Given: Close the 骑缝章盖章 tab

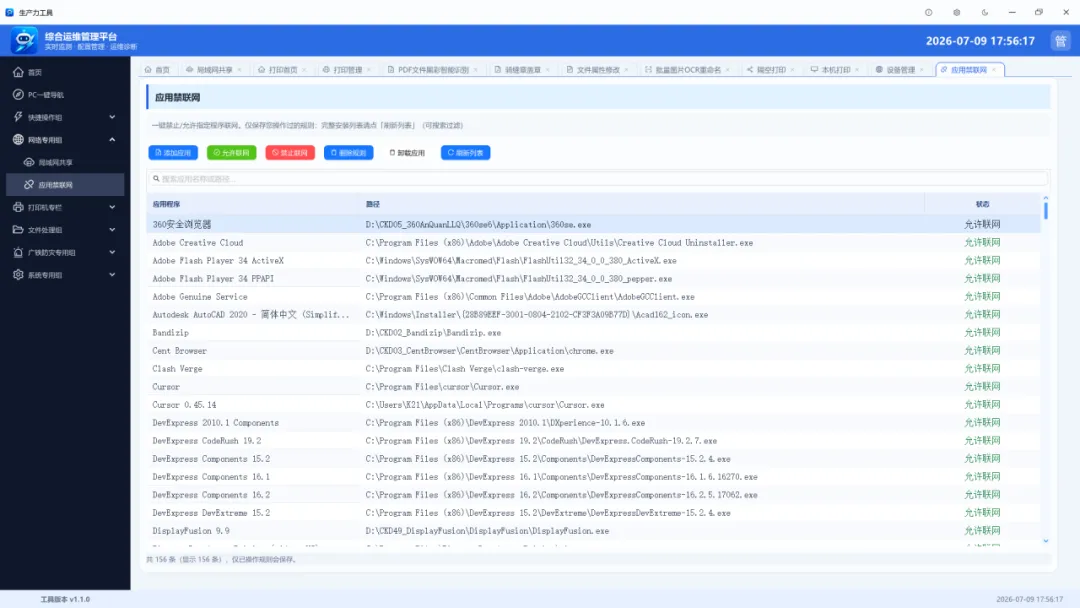Looking at the screenshot, I should pyautogui.click(x=548, y=70).
